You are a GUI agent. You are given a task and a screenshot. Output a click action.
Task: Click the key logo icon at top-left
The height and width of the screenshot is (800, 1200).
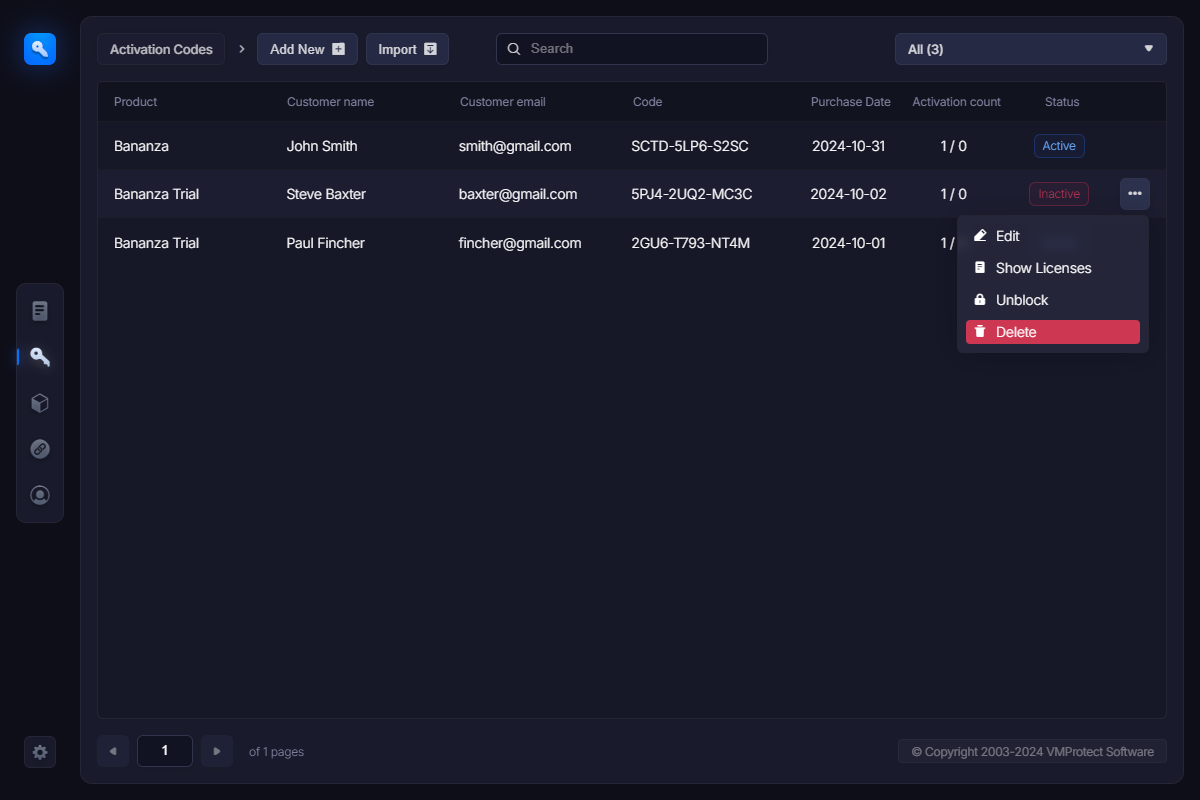click(40, 48)
